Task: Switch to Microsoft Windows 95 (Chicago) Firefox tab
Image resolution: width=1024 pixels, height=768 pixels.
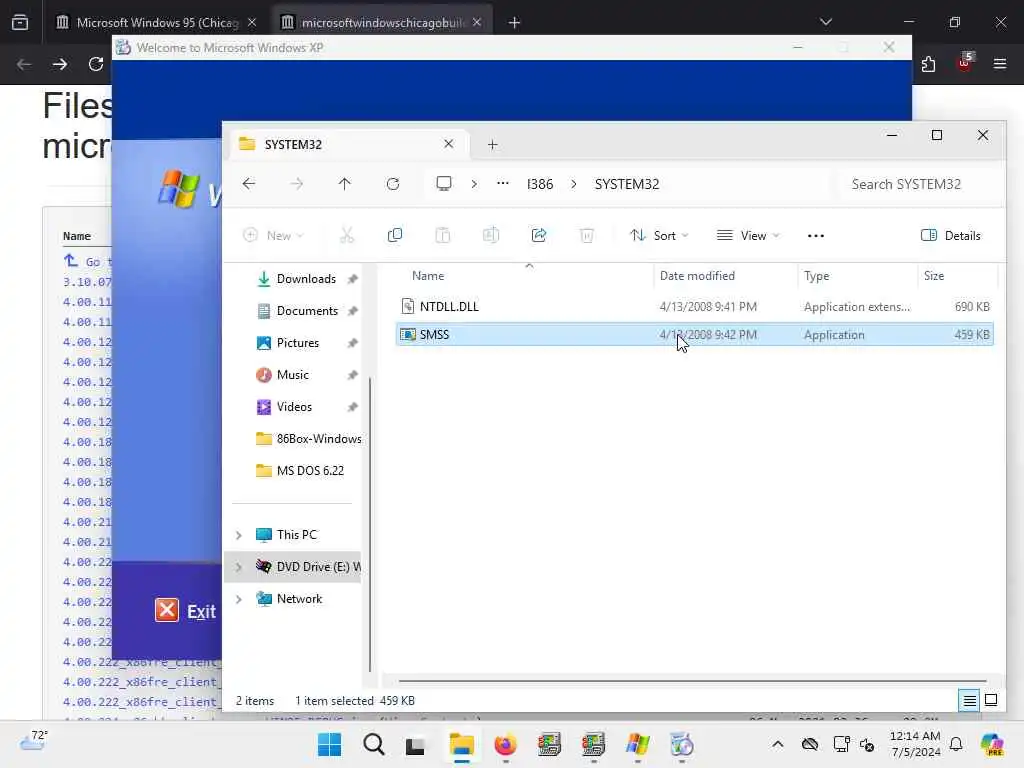Action: pos(157,23)
